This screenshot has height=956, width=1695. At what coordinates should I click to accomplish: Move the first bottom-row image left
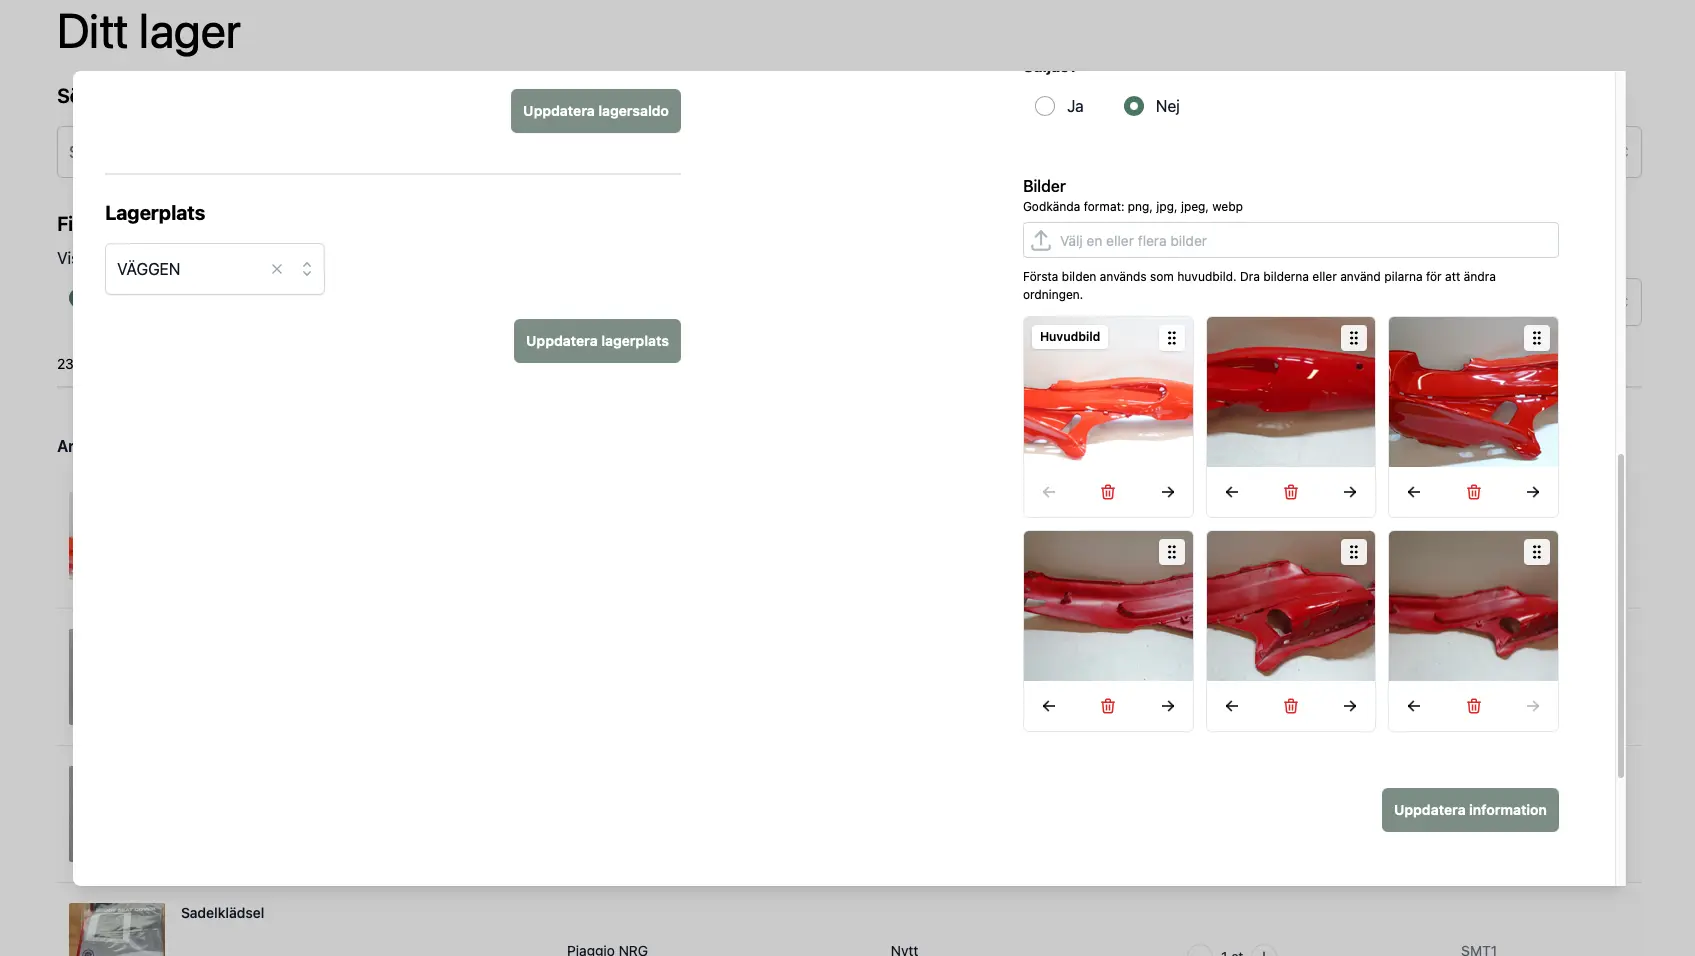[x=1049, y=706]
